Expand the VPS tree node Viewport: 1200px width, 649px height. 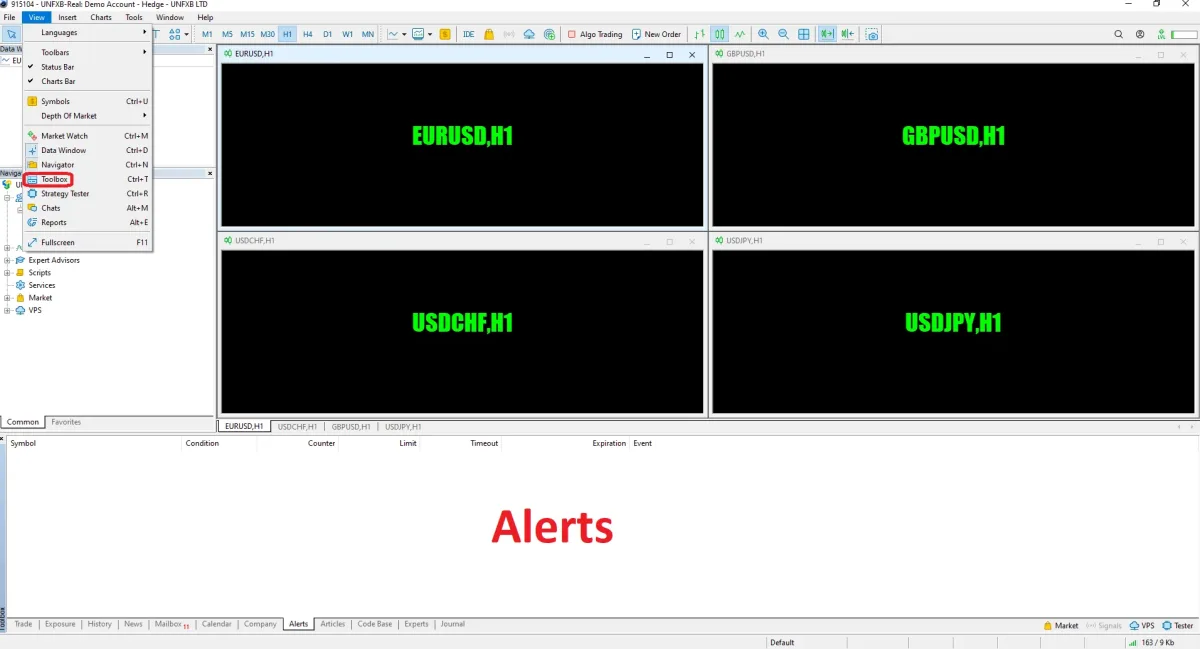click(8, 310)
